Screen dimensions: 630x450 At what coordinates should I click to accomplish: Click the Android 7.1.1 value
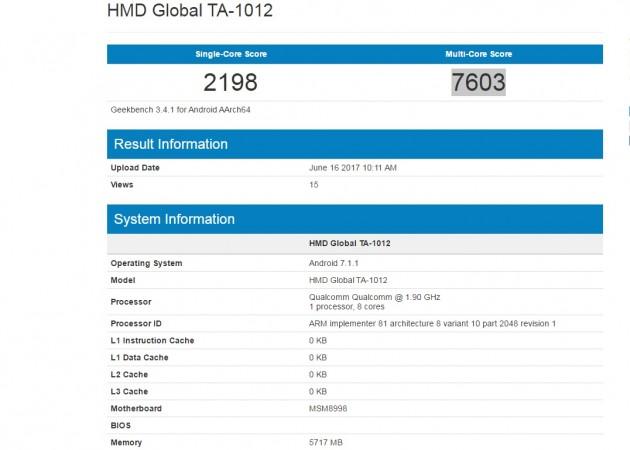click(333, 263)
